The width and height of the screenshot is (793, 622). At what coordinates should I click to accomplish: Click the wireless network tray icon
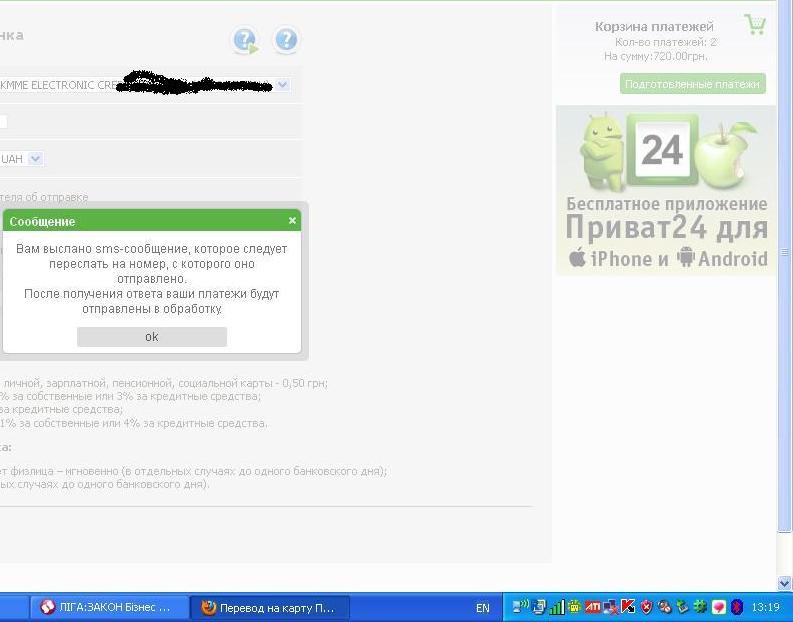[x=521, y=607]
